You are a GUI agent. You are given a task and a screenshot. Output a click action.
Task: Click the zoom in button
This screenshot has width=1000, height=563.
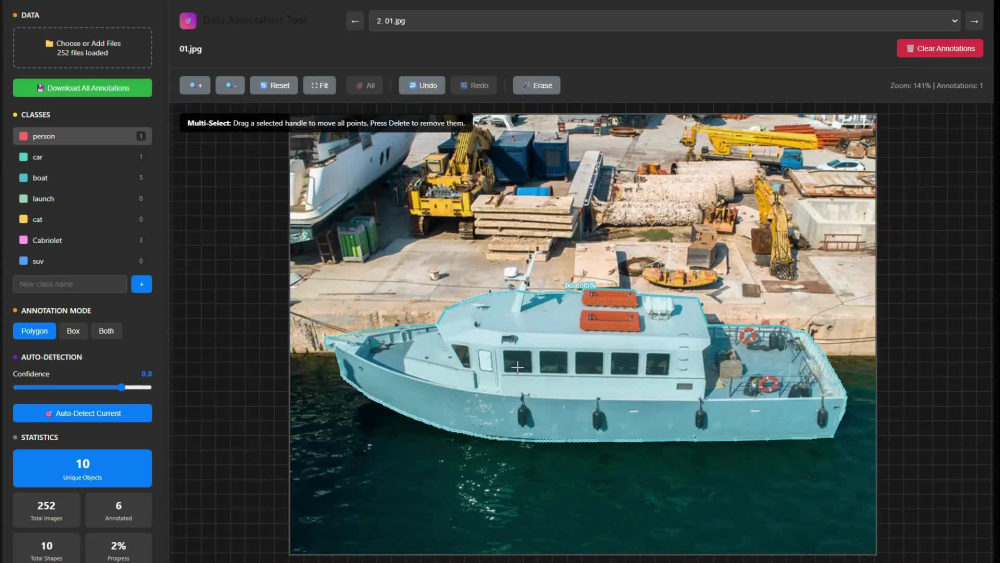pyautogui.click(x=195, y=85)
